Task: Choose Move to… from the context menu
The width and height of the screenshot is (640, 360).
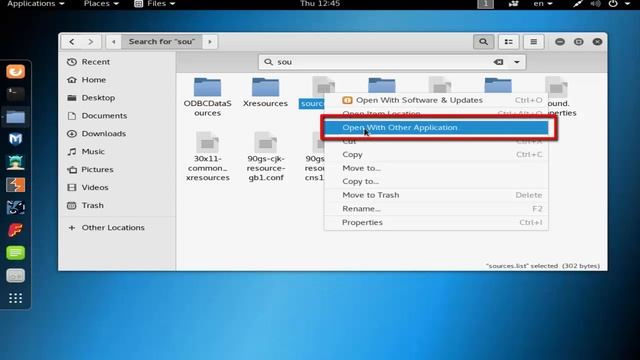Action: 436,168
